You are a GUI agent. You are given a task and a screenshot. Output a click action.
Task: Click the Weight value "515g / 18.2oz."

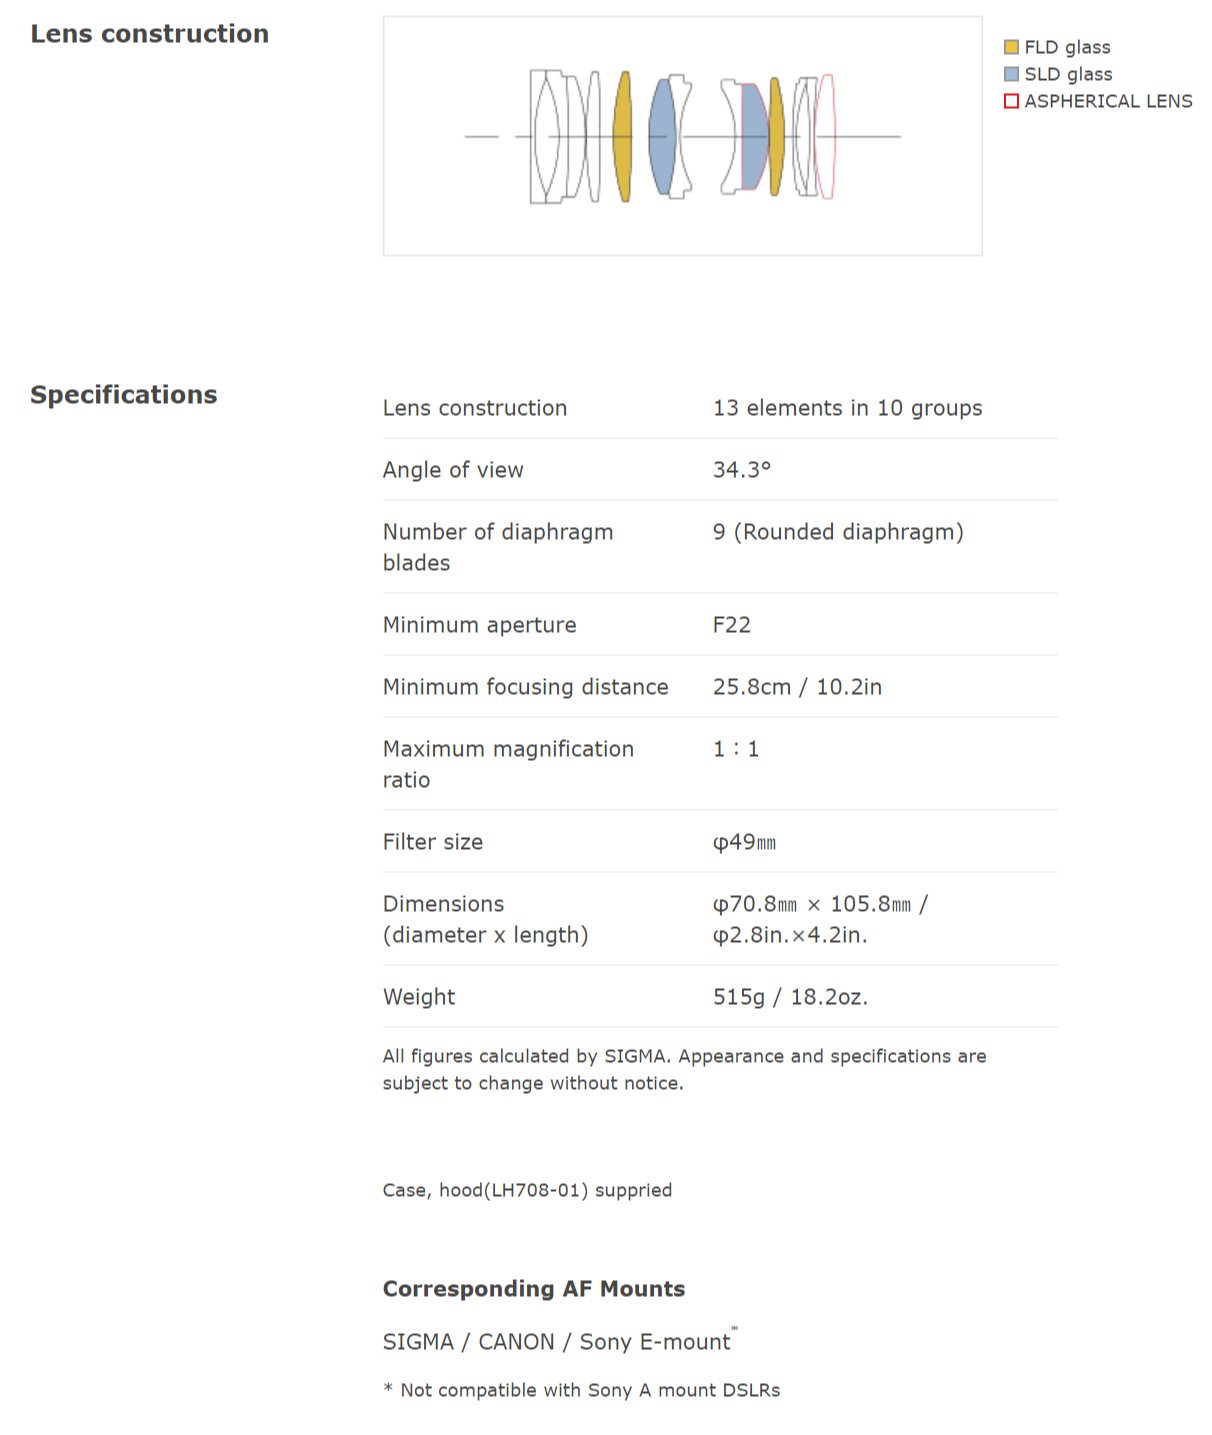pos(790,997)
